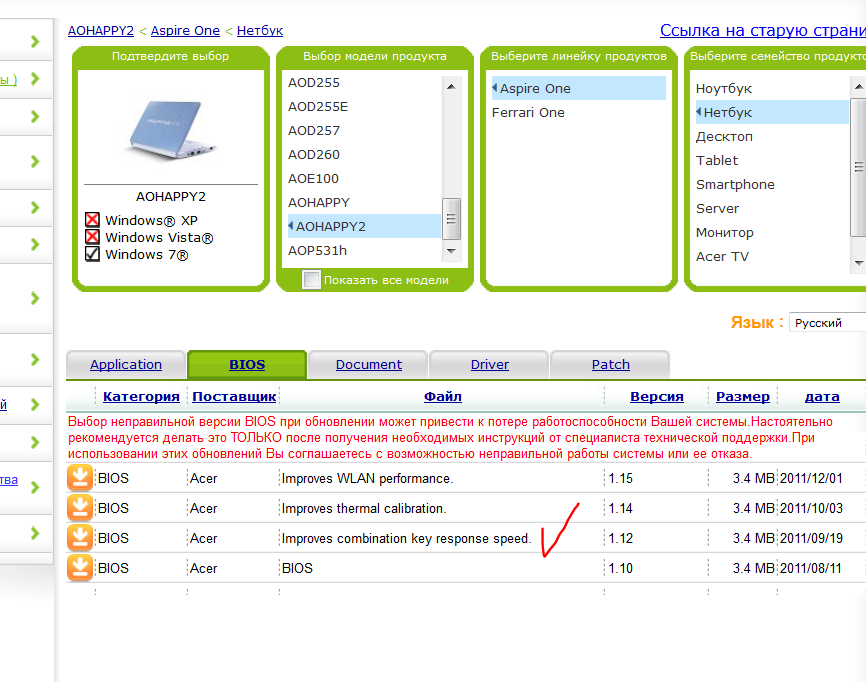Click product family list scroll up arrow
866x682 pixels.
[858, 87]
